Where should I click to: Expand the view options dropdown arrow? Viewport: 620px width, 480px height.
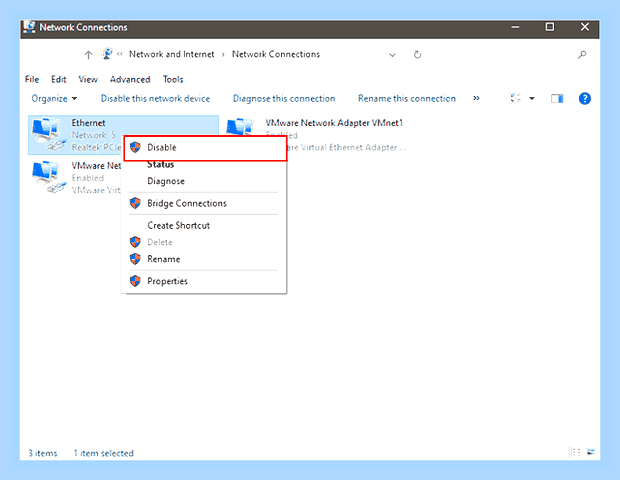click(x=532, y=98)
